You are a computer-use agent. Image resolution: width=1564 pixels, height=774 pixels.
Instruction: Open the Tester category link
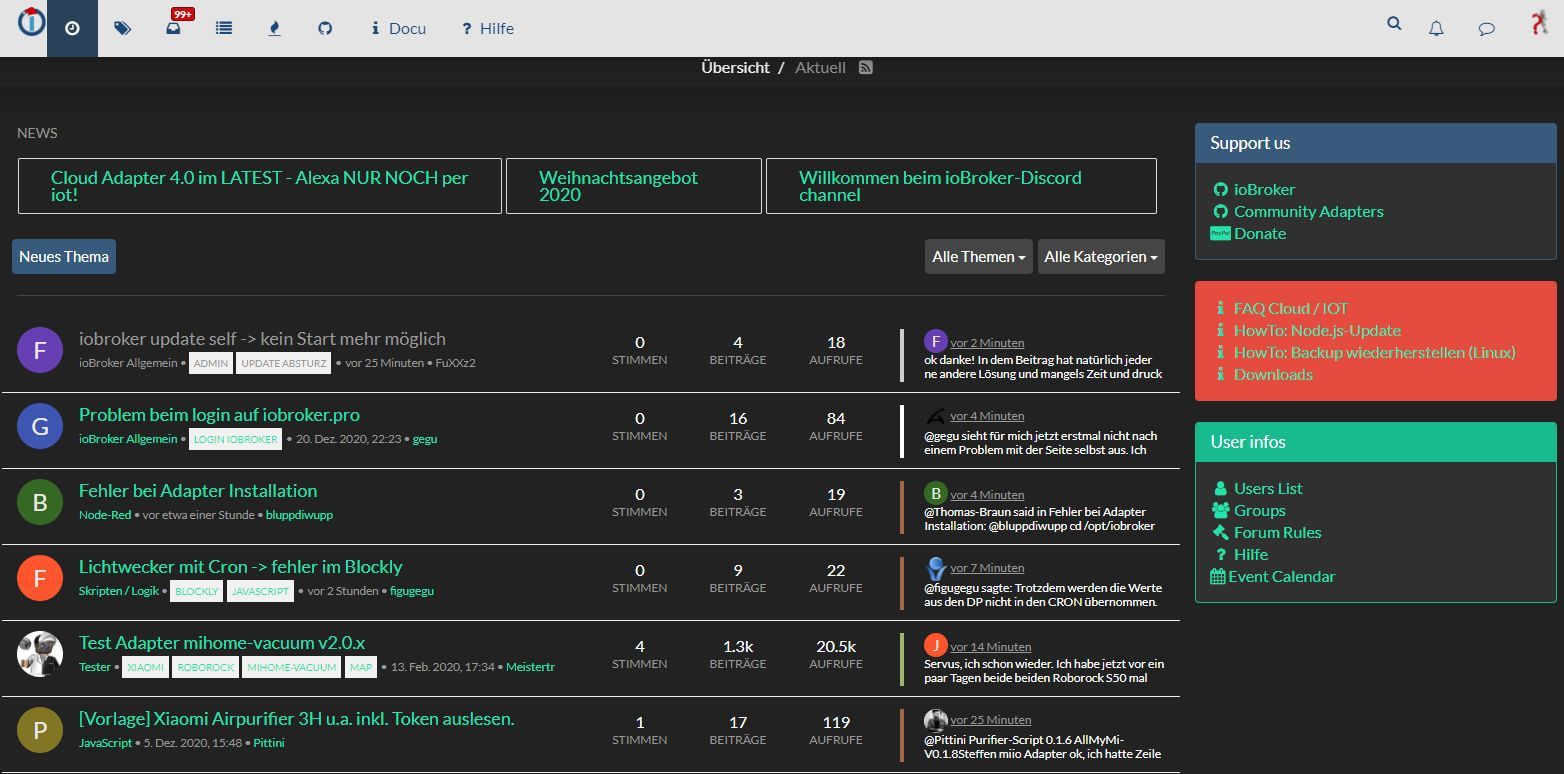(x=95, y=667)
